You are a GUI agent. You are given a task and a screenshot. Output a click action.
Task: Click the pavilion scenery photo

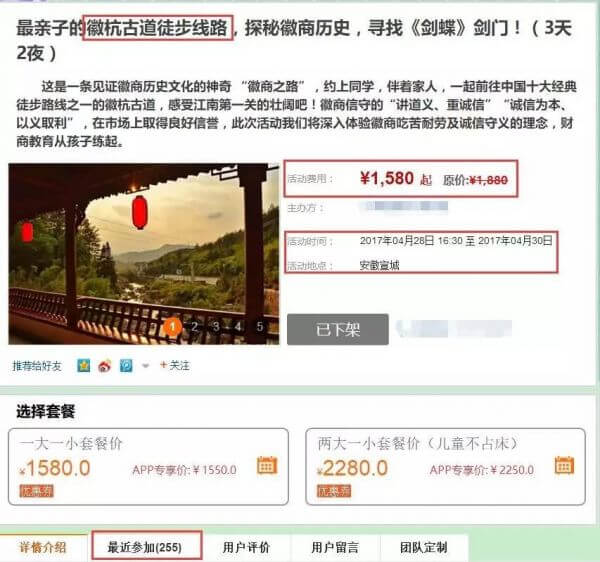point(144,254)
